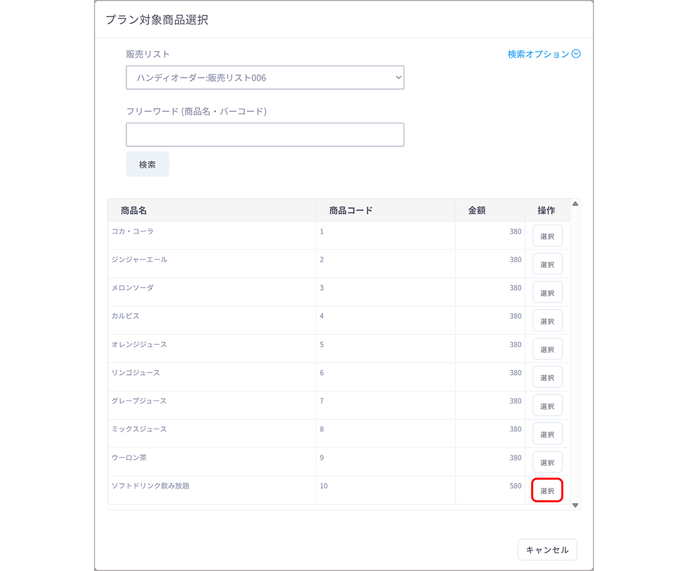Select ジンジャーエール with its 選択 button
The height and width of the screenshot is (571, 688).
(547, 264)
